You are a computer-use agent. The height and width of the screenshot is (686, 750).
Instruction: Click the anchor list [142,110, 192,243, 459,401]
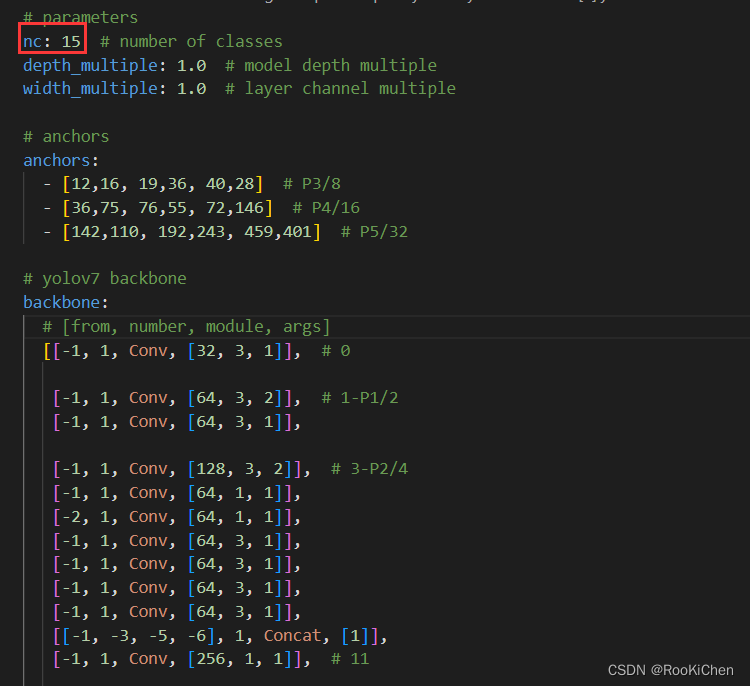[191, 232]
